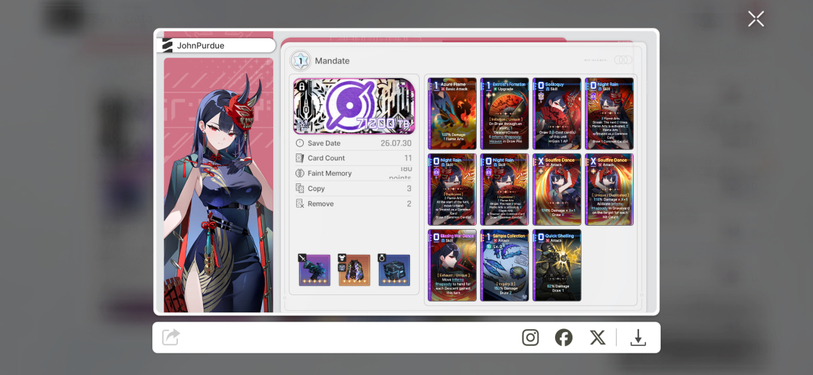Click the purple save data banner
The image size is (813, 375).
(354, 106)
